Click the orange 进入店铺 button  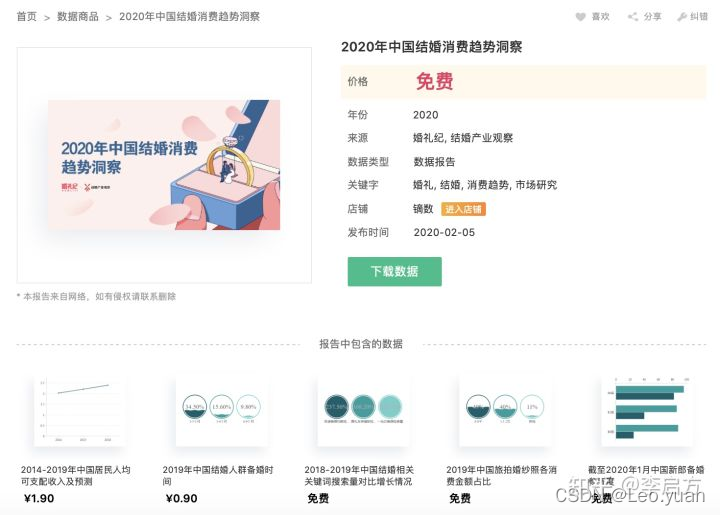click(x=463, y=209)
